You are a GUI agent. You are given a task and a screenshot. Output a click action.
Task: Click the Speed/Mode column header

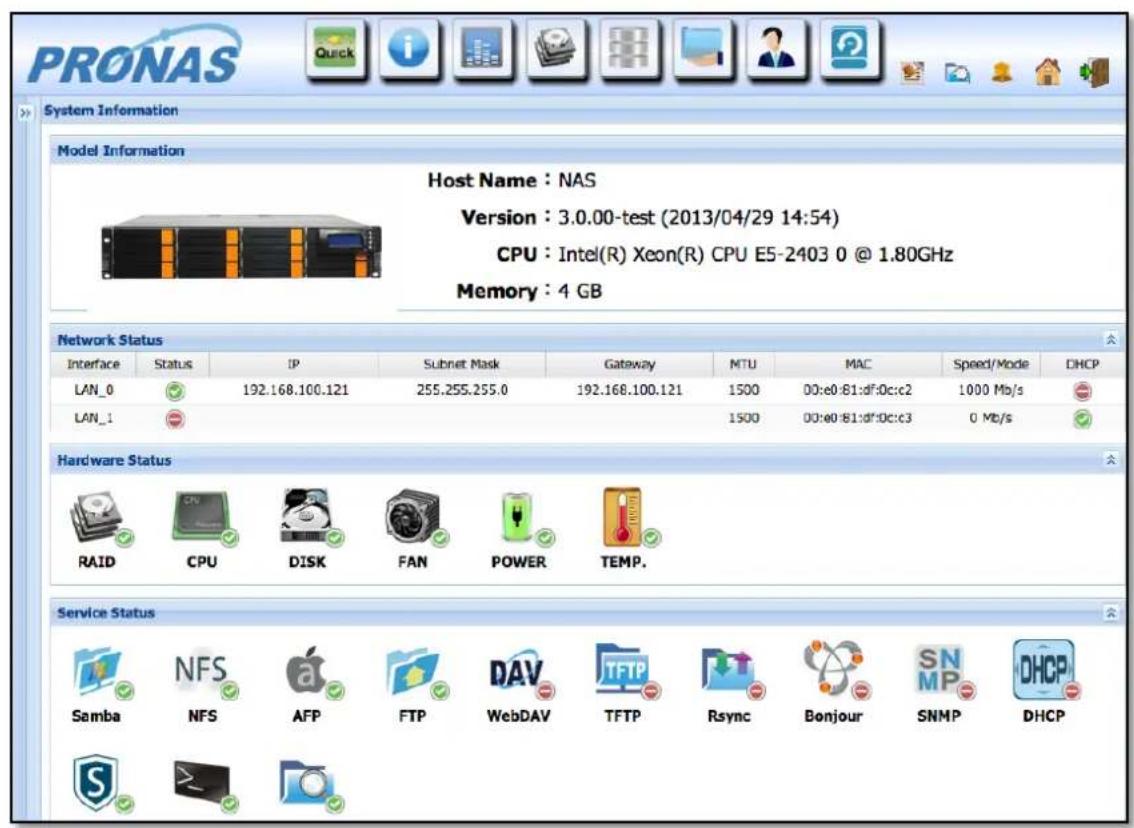(x=991, y=364)
